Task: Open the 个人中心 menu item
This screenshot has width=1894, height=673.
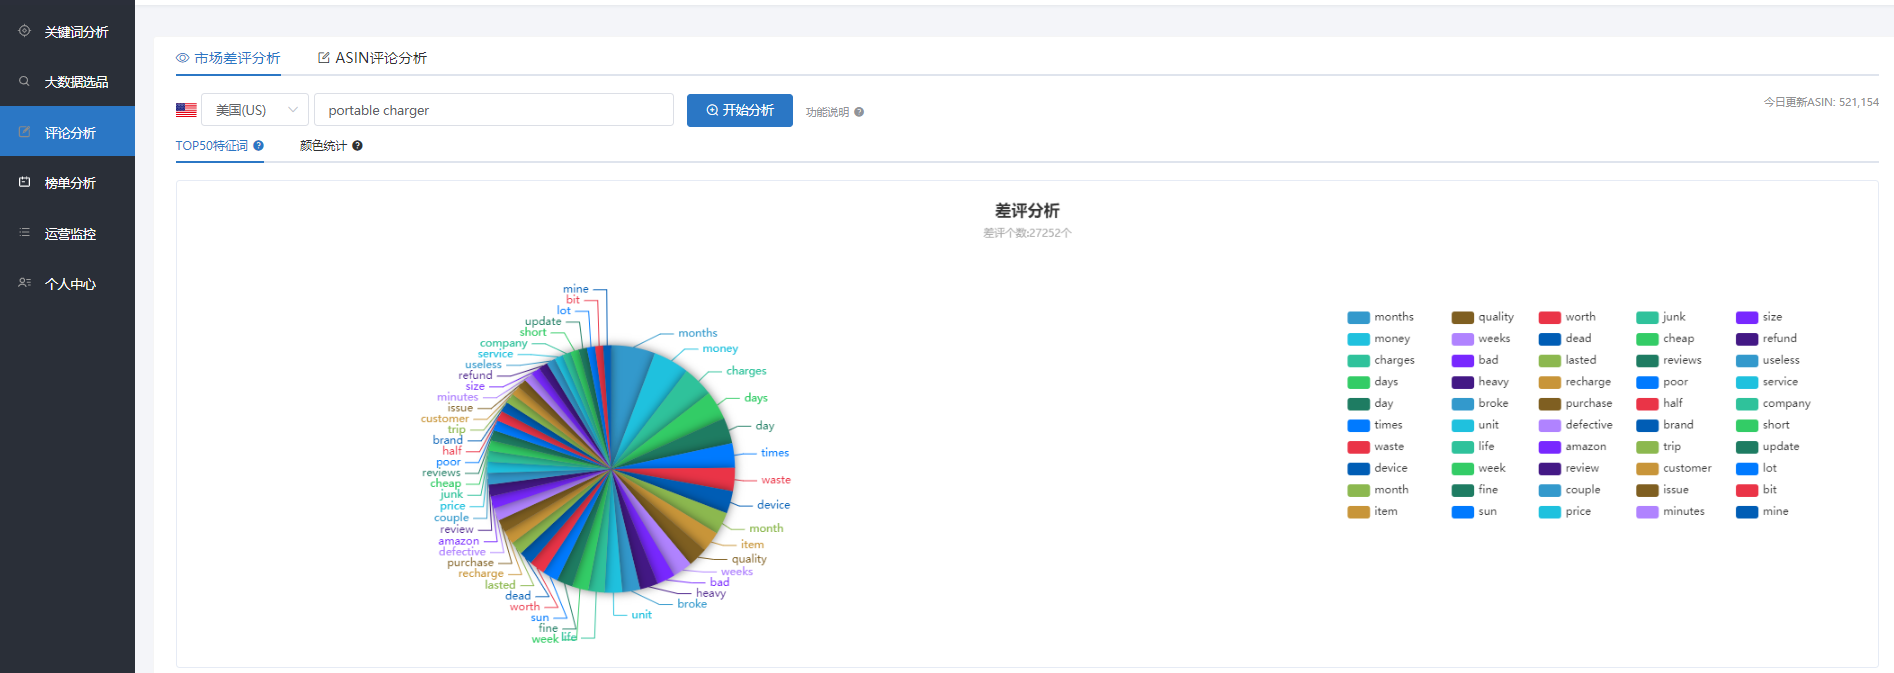Action: [67, 283]
